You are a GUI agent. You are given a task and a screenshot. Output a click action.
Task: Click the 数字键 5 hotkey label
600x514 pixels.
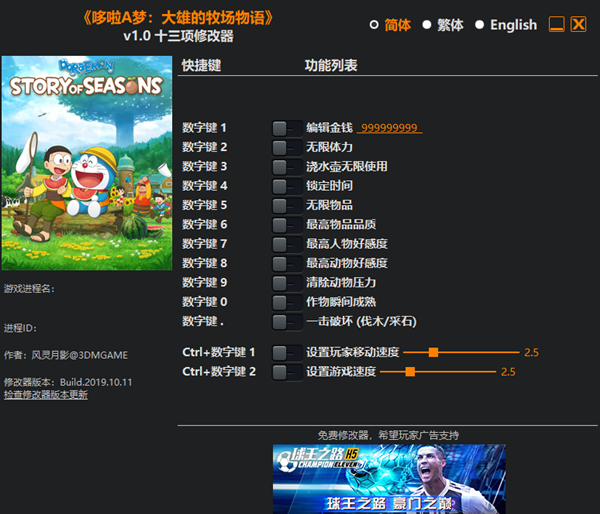pos(204,205)
